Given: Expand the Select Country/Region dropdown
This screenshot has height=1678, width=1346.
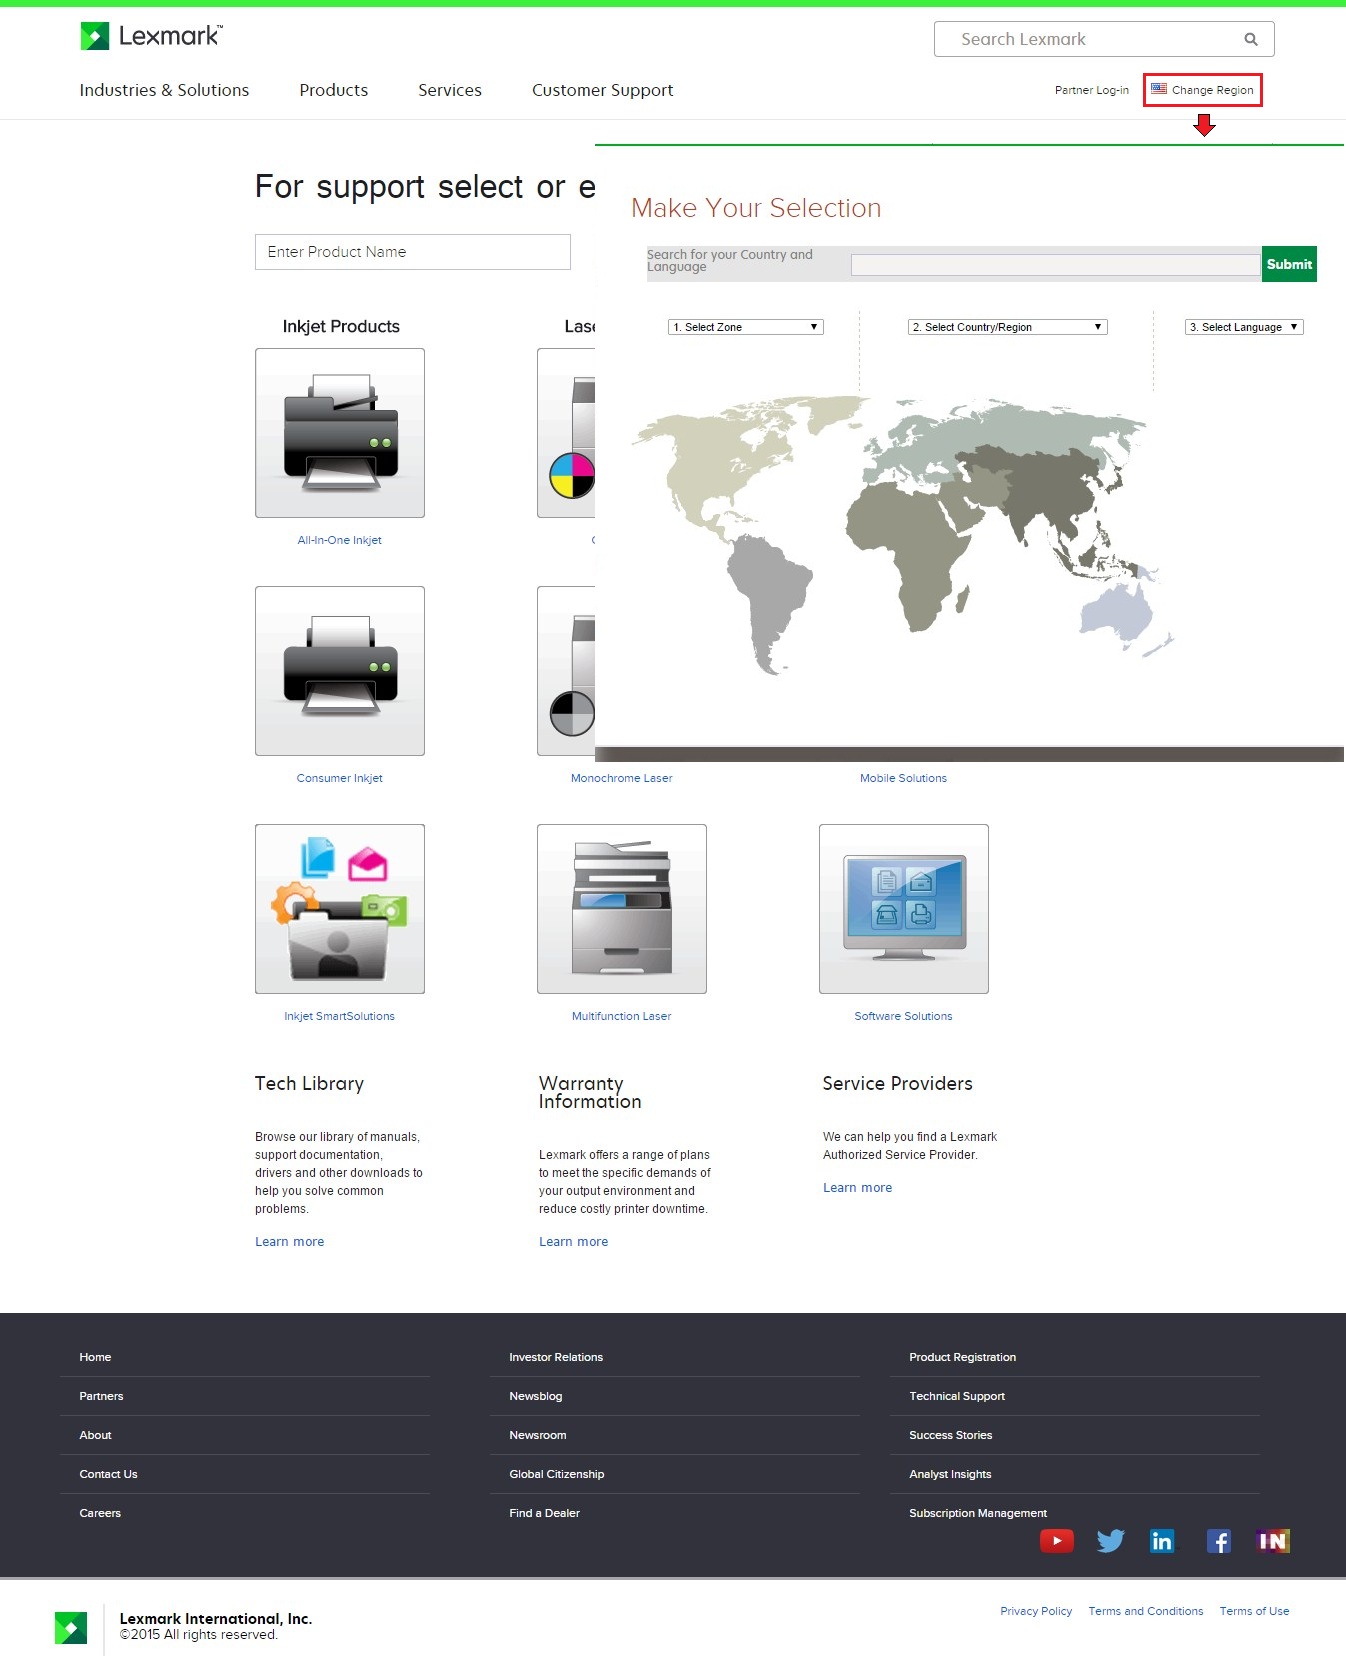Looking at the screenshot, I should (1008, 327).
